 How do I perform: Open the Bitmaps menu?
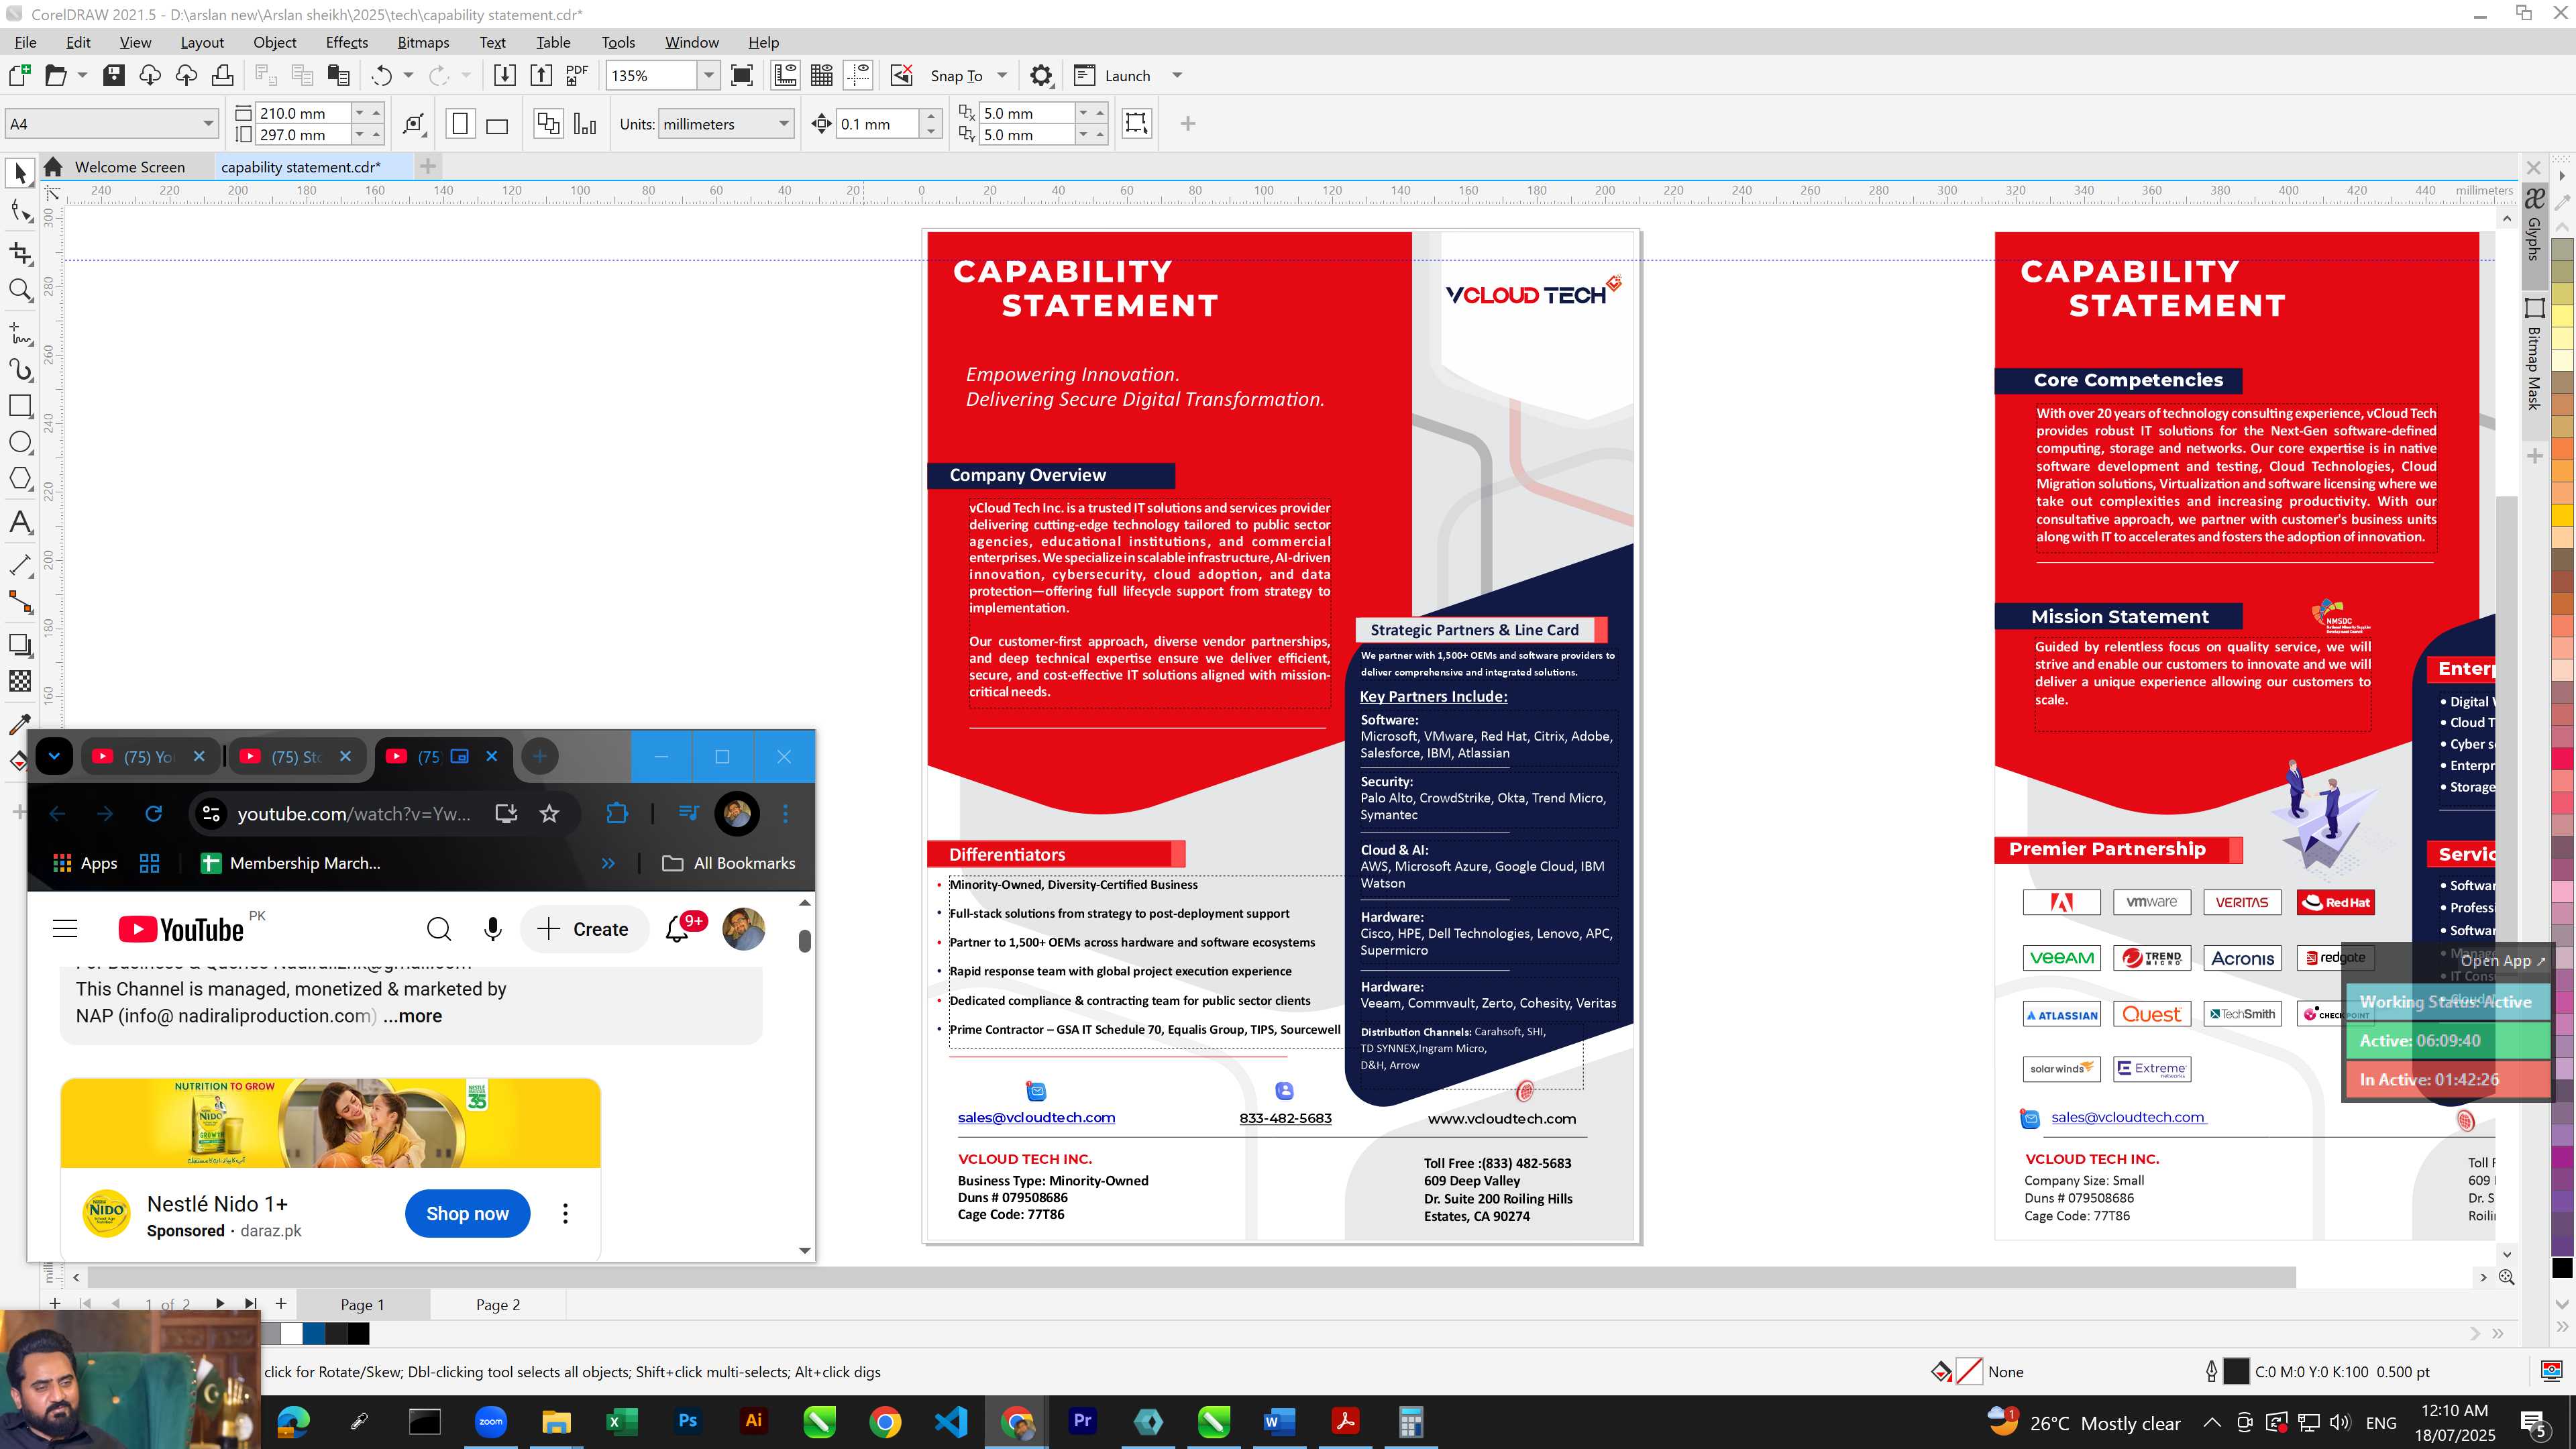423,42
